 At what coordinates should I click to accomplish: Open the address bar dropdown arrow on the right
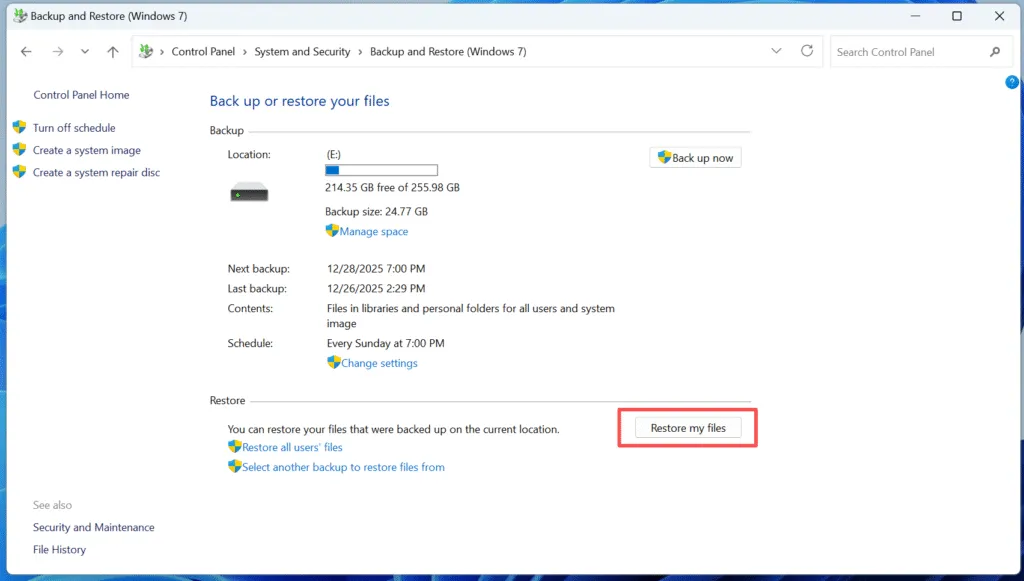(x=776, y=51)
